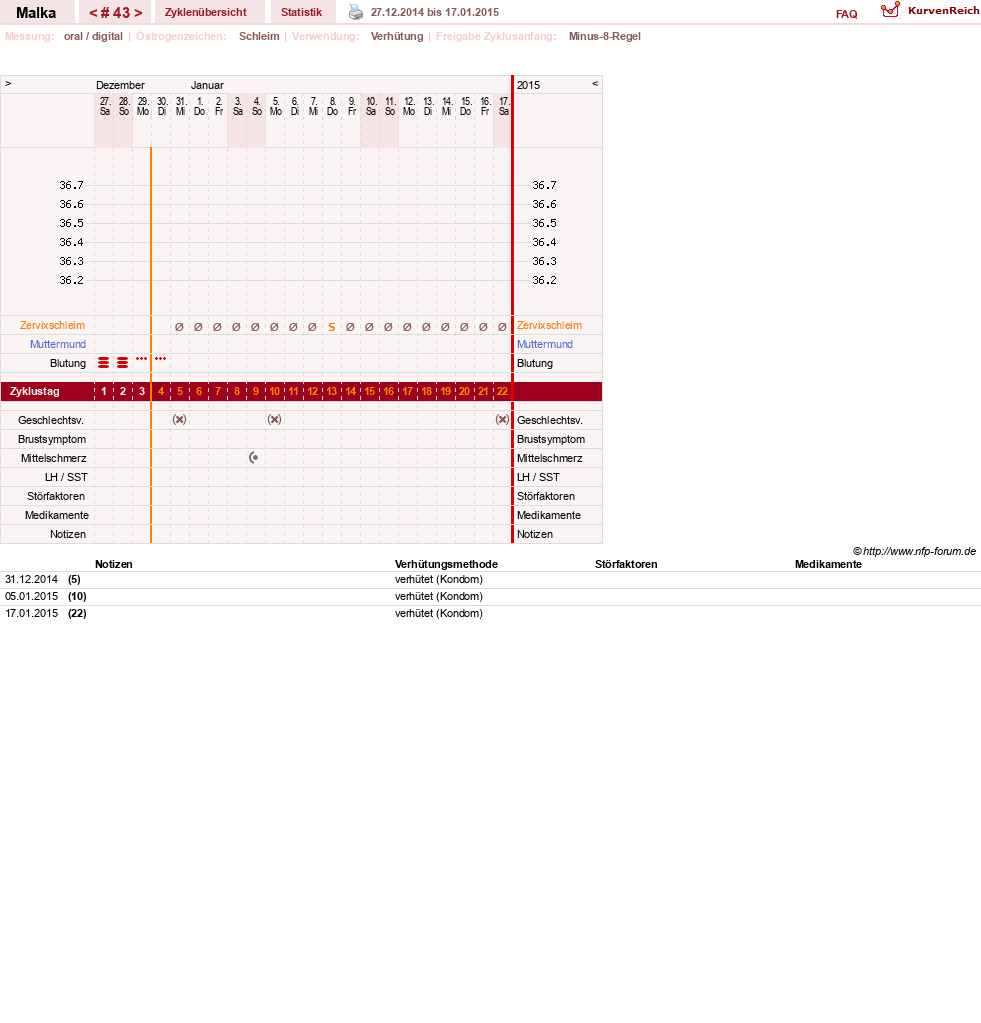
Task: Click the 2015 year label
Action: (x=528, y=85)
